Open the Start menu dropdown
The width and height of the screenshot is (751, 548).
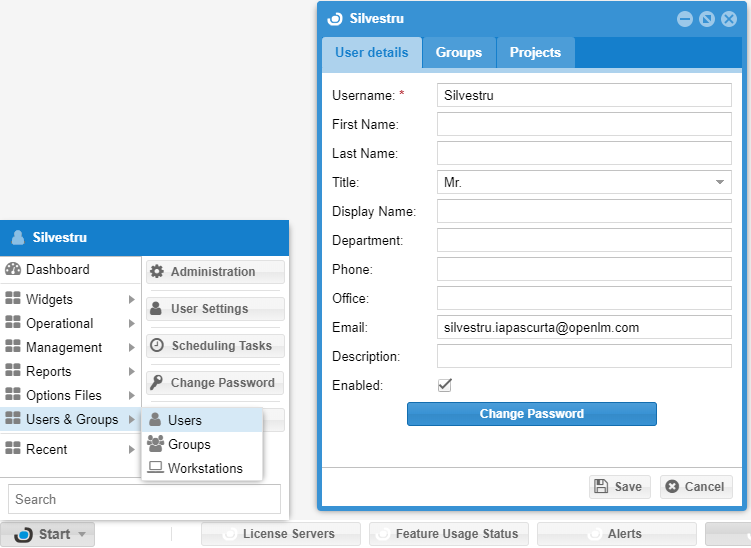point(48,534)
